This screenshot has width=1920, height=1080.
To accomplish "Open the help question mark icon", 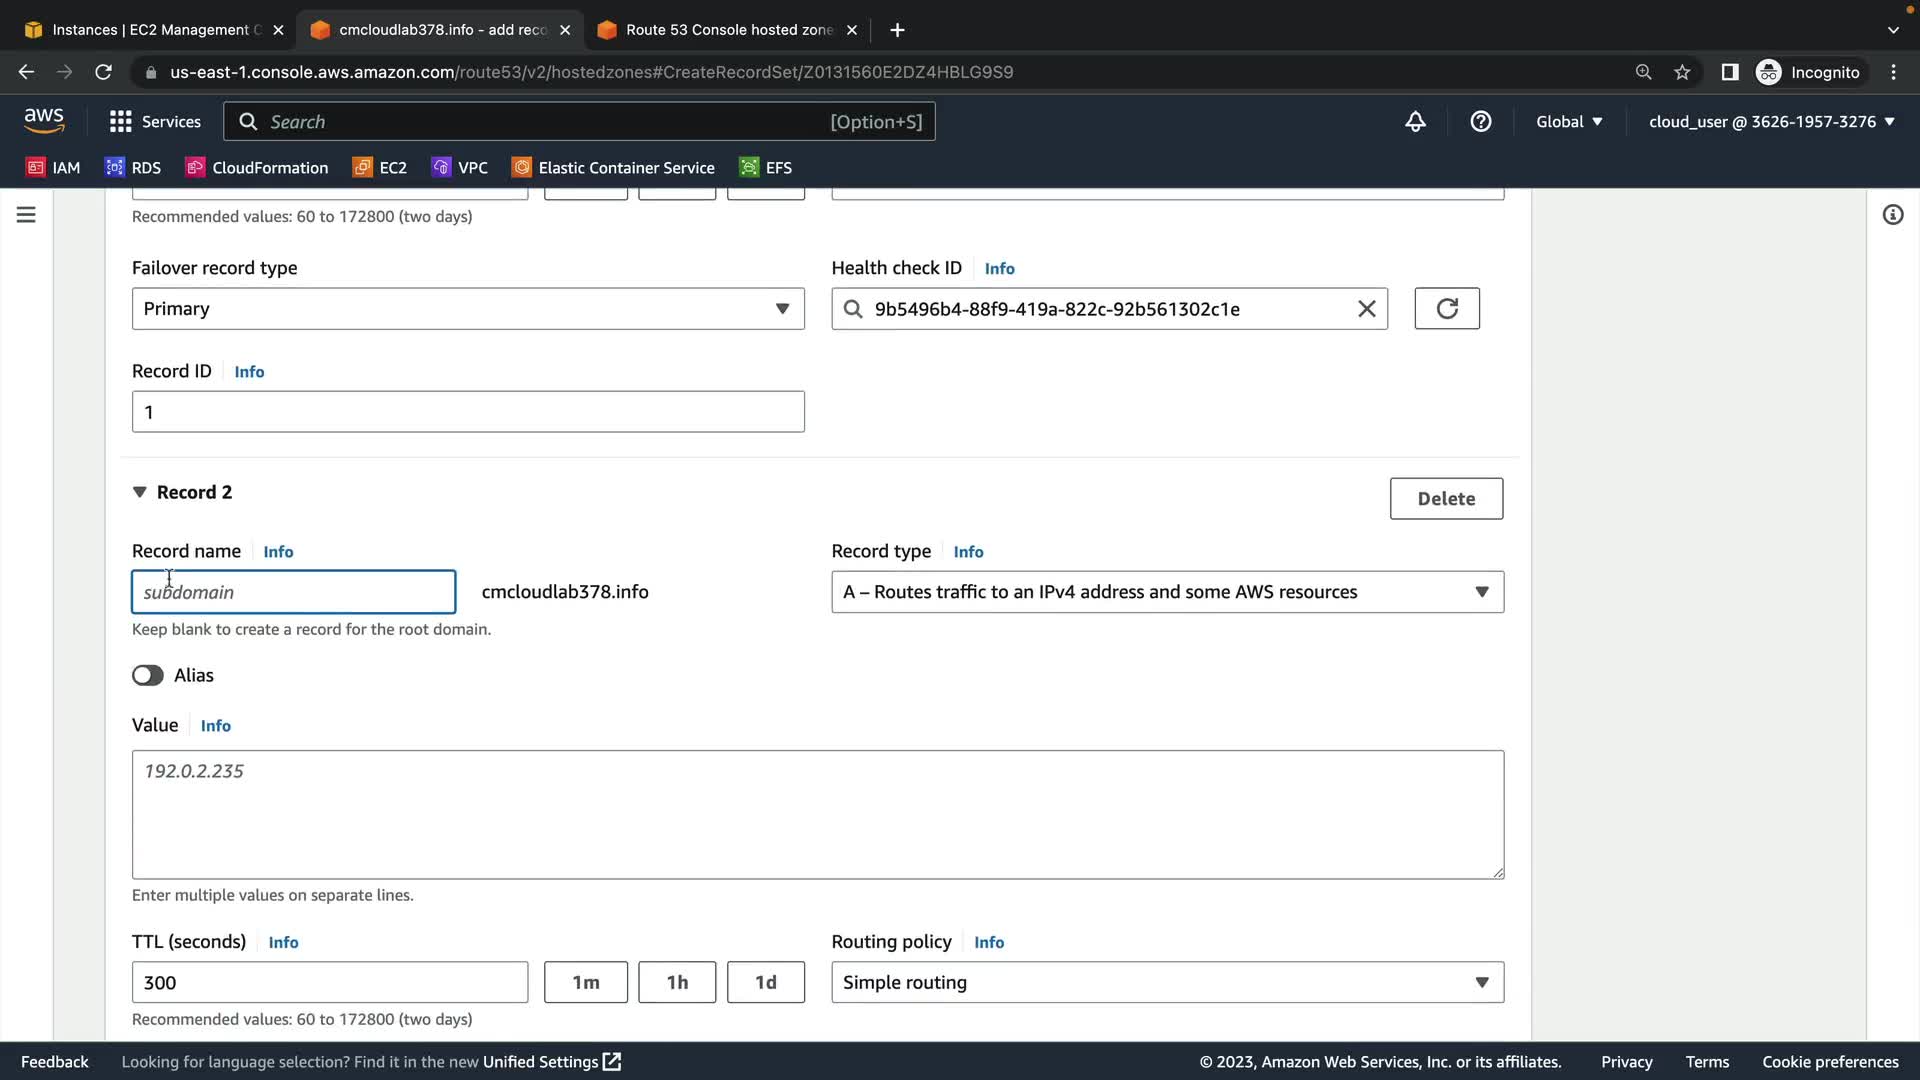I will (1481, 121).
